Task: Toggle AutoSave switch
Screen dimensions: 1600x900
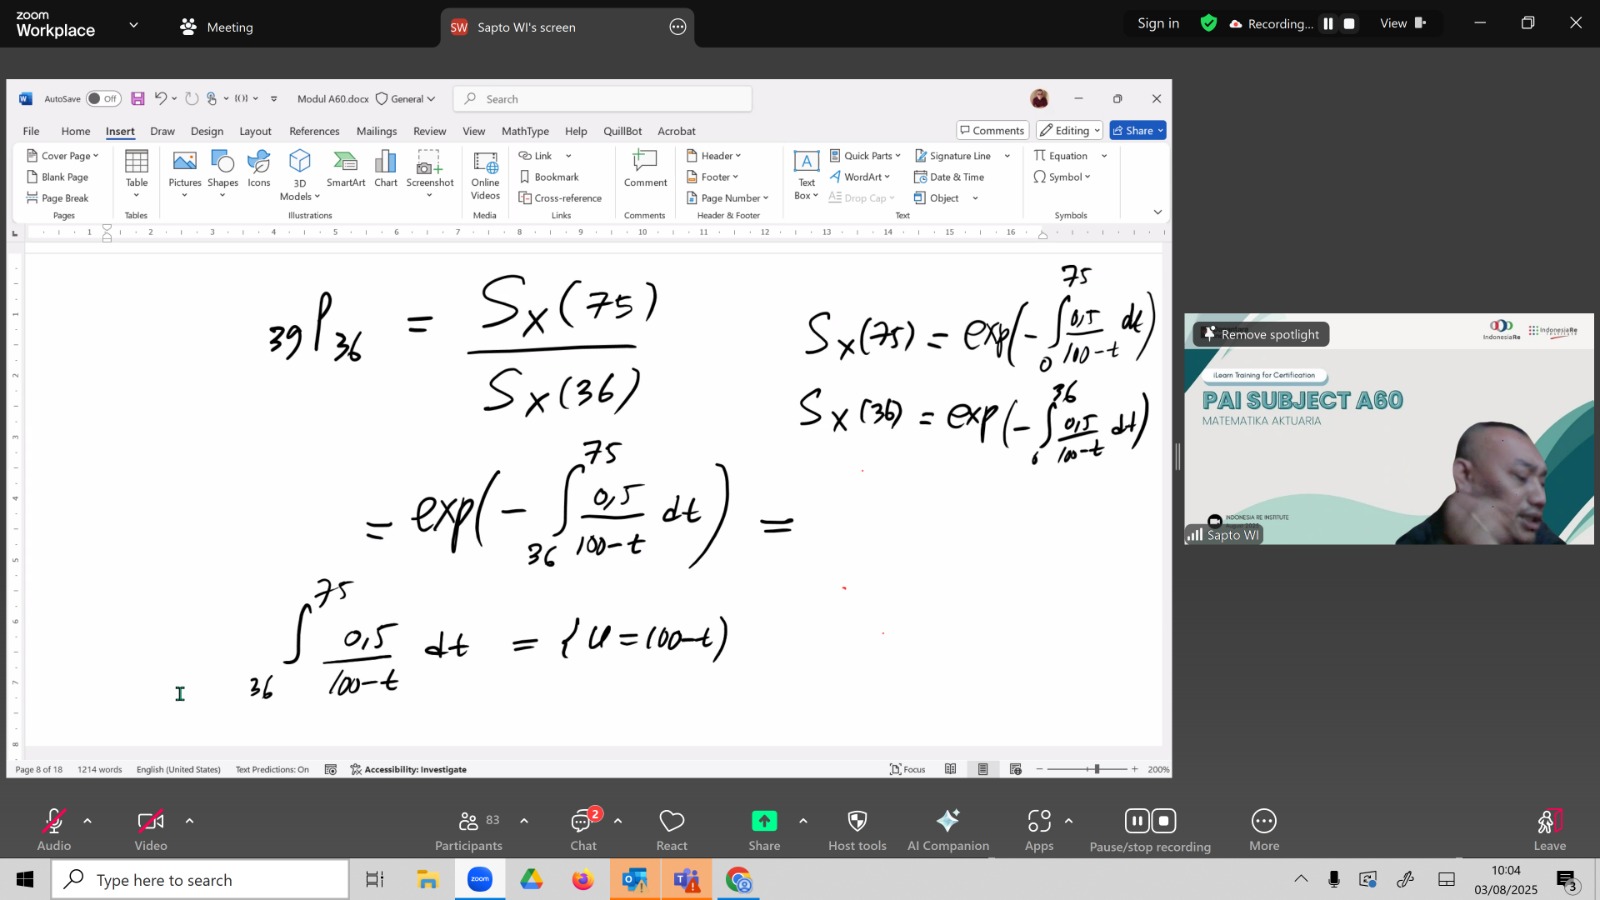Action: (x=103, y=99)
